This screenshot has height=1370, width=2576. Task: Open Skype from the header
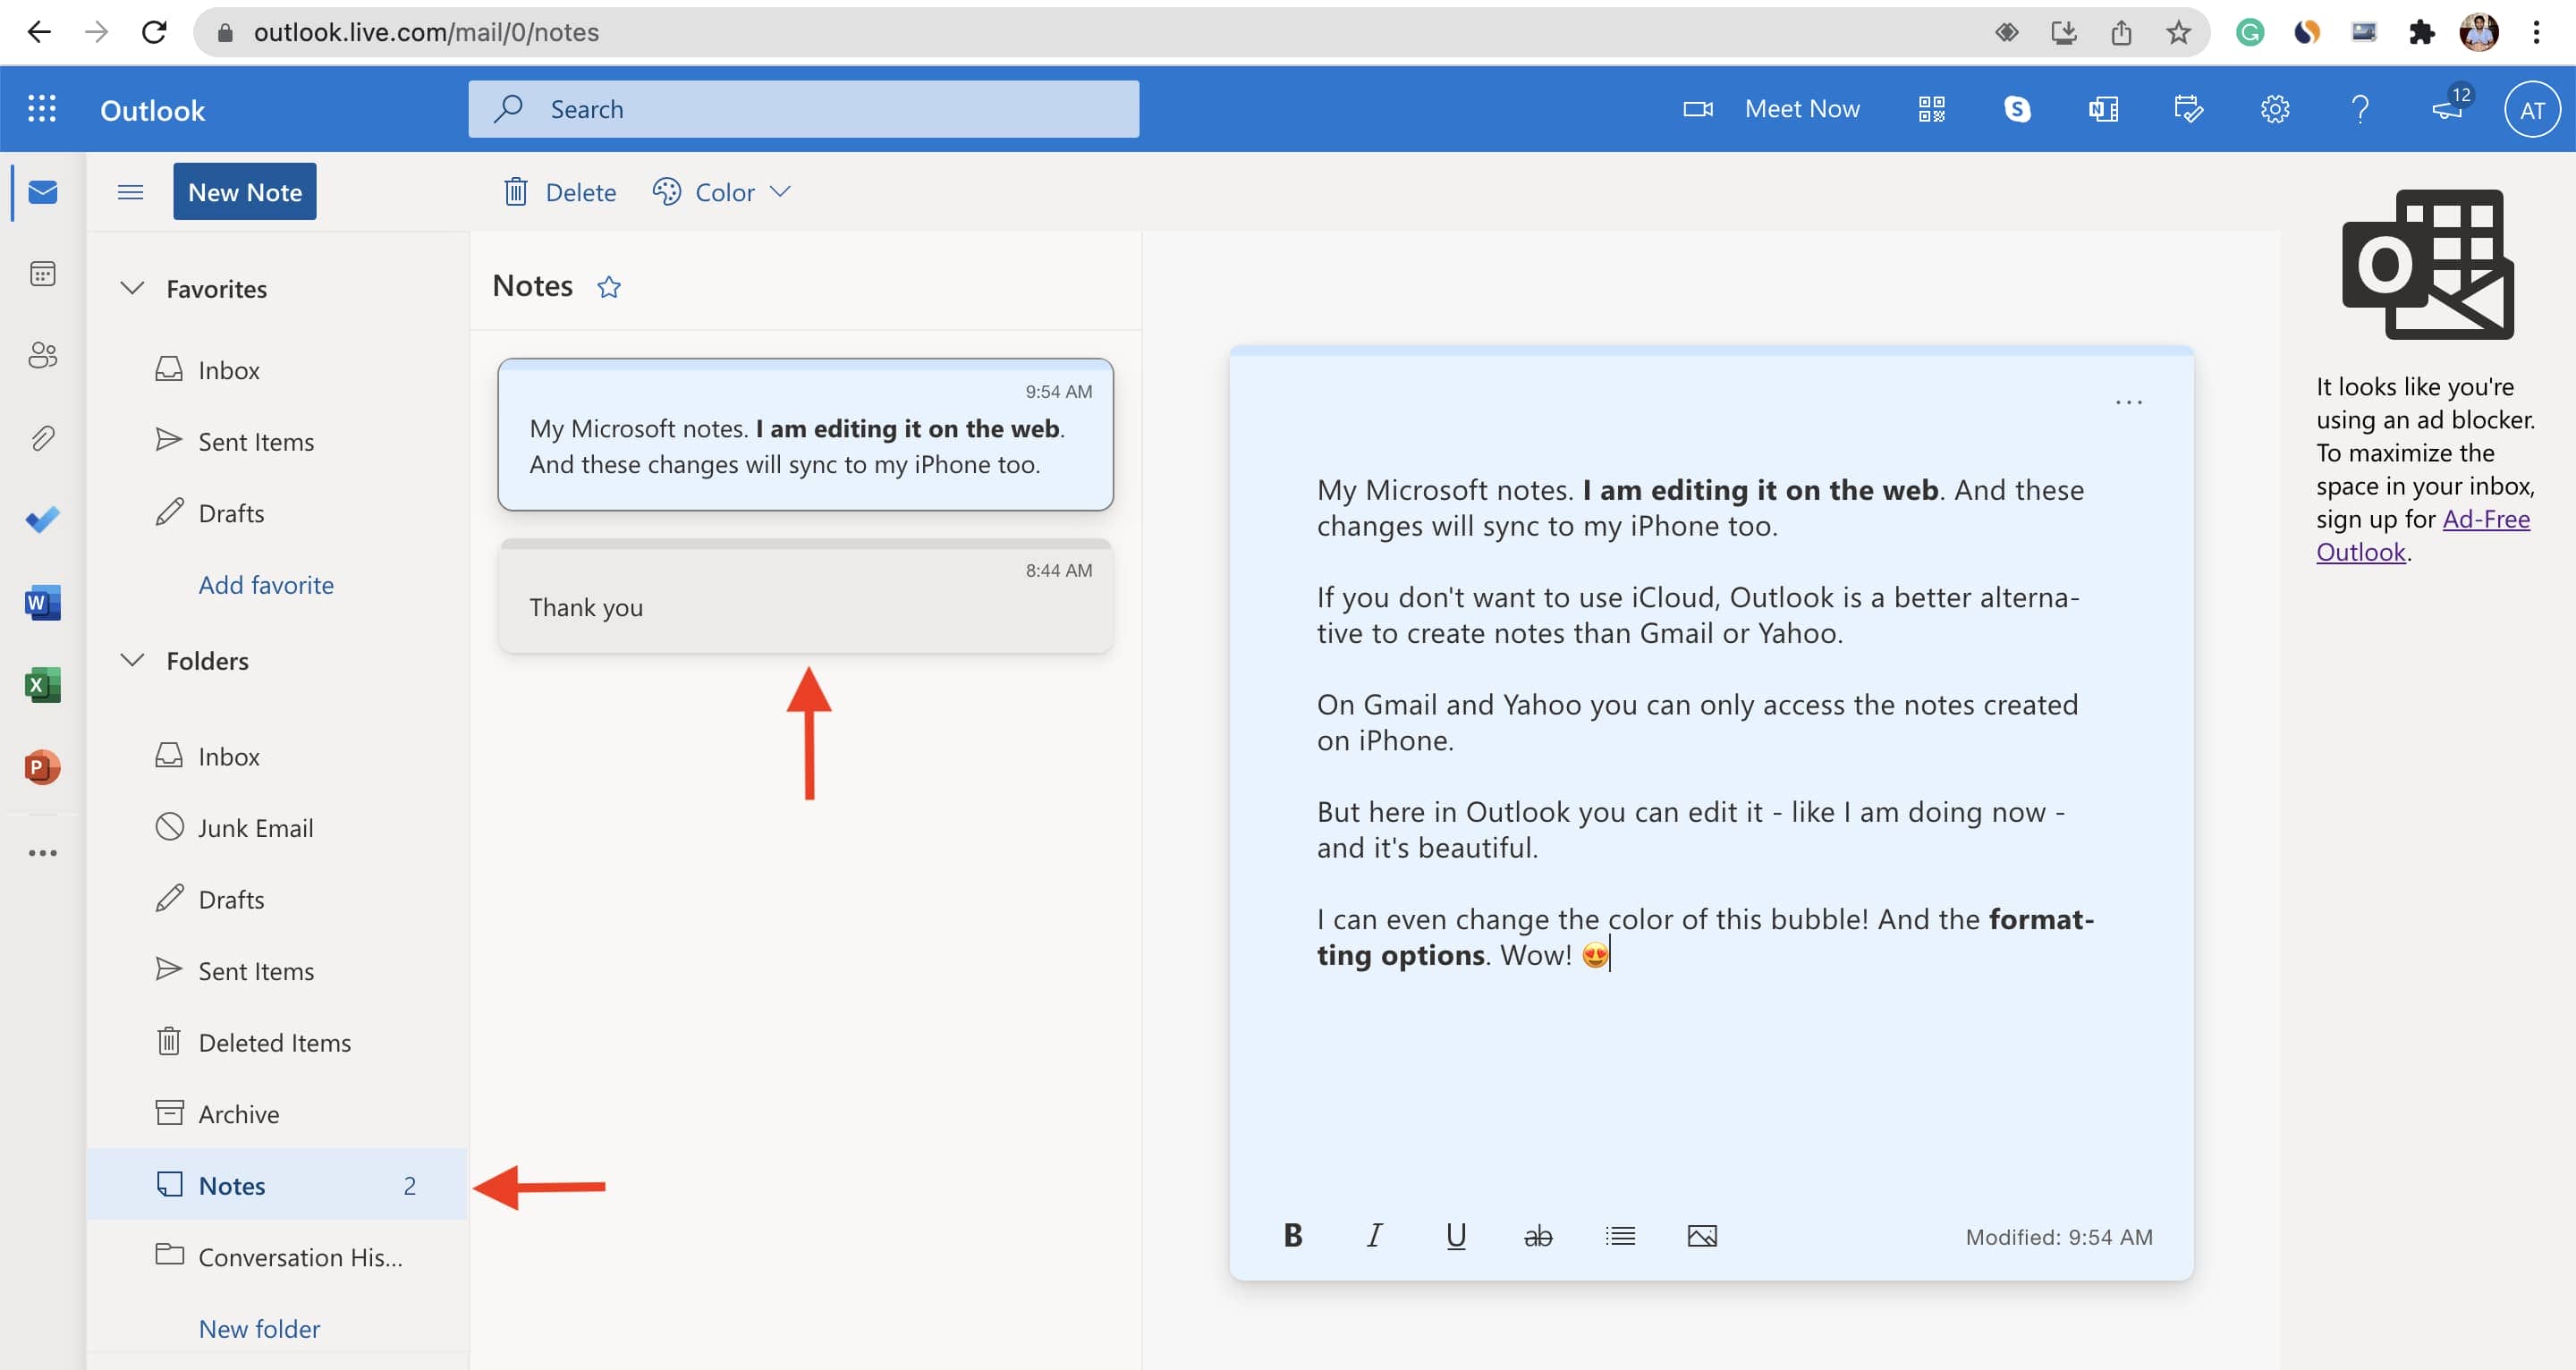click(2017, 109)
